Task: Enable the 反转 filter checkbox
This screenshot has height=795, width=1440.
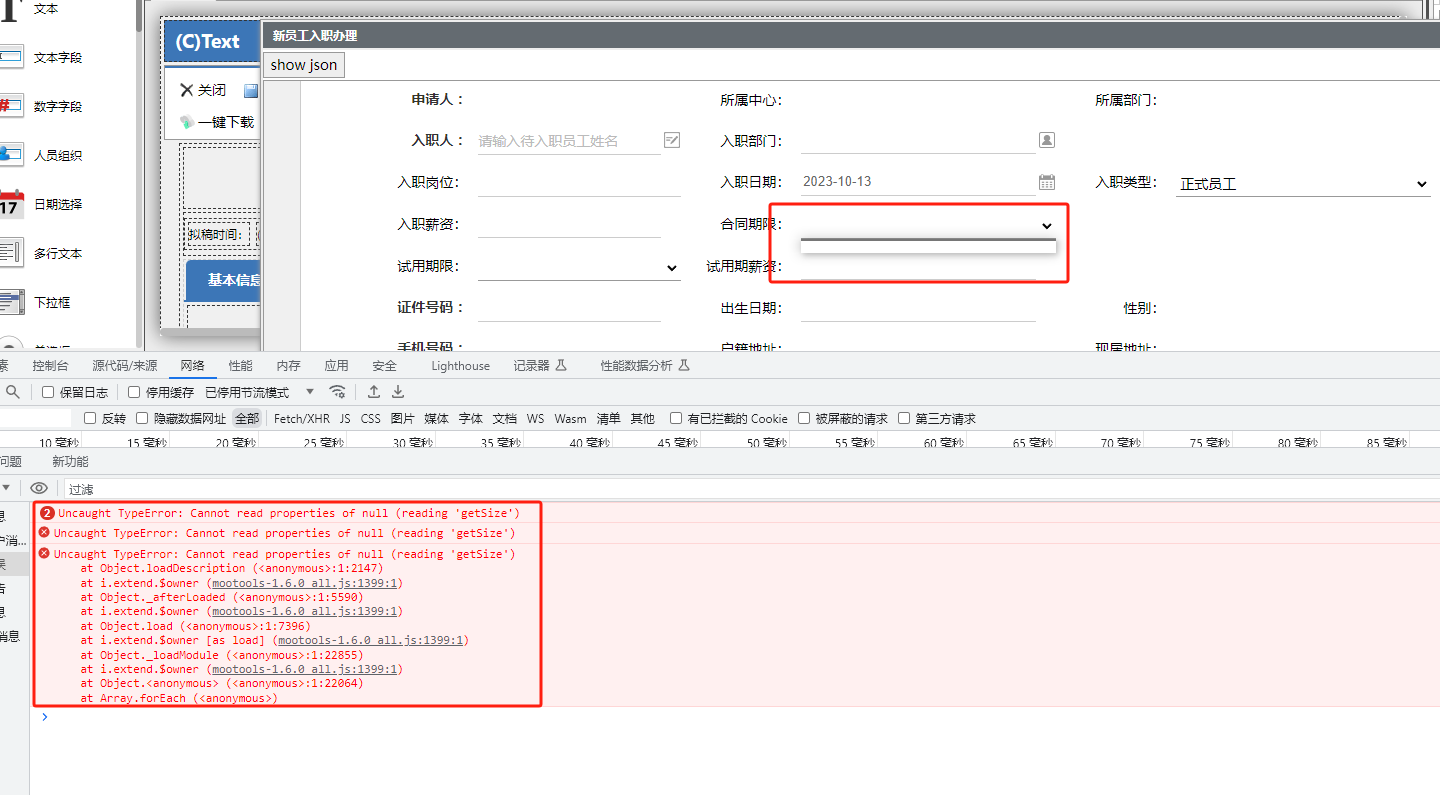Action: tap(90, 418)
